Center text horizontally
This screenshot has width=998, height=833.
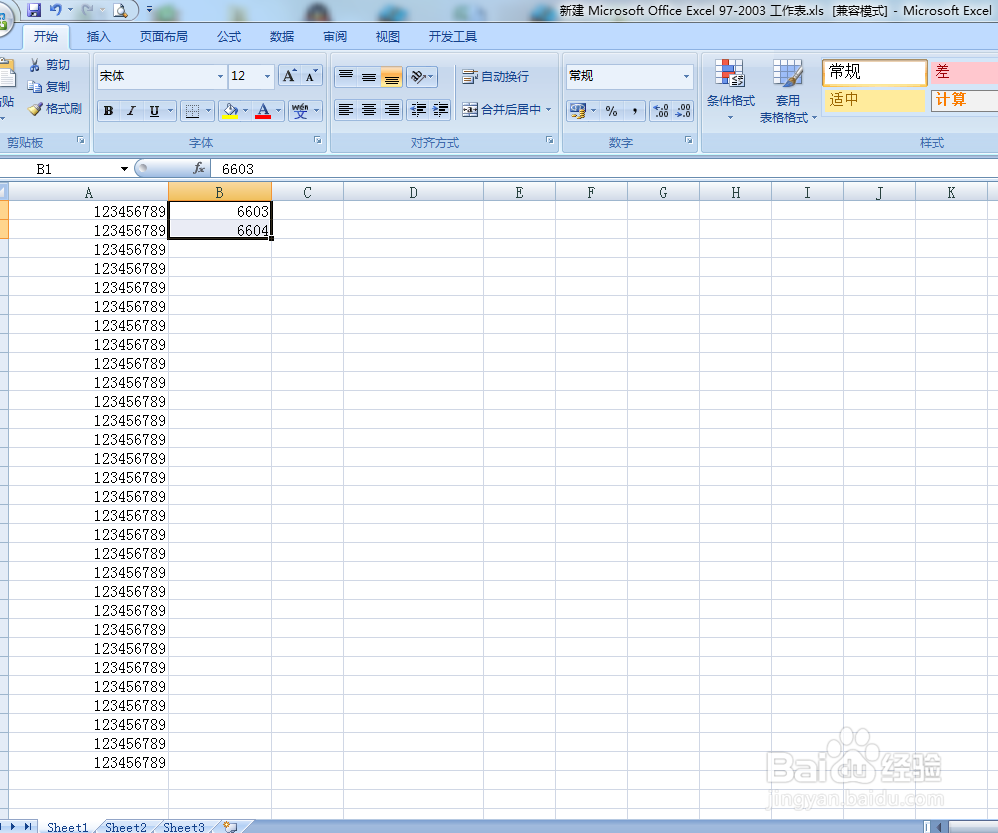[369, 110]
